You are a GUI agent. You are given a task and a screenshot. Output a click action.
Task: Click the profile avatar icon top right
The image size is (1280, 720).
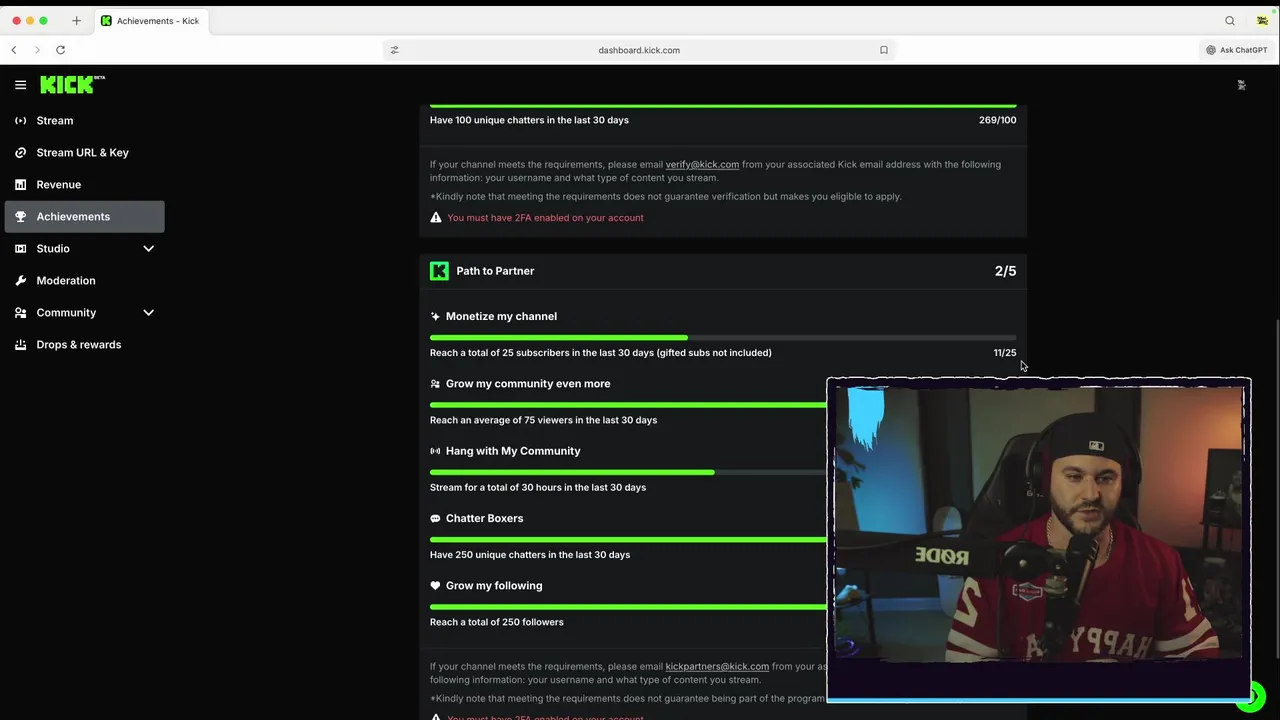click(1241, 85)
